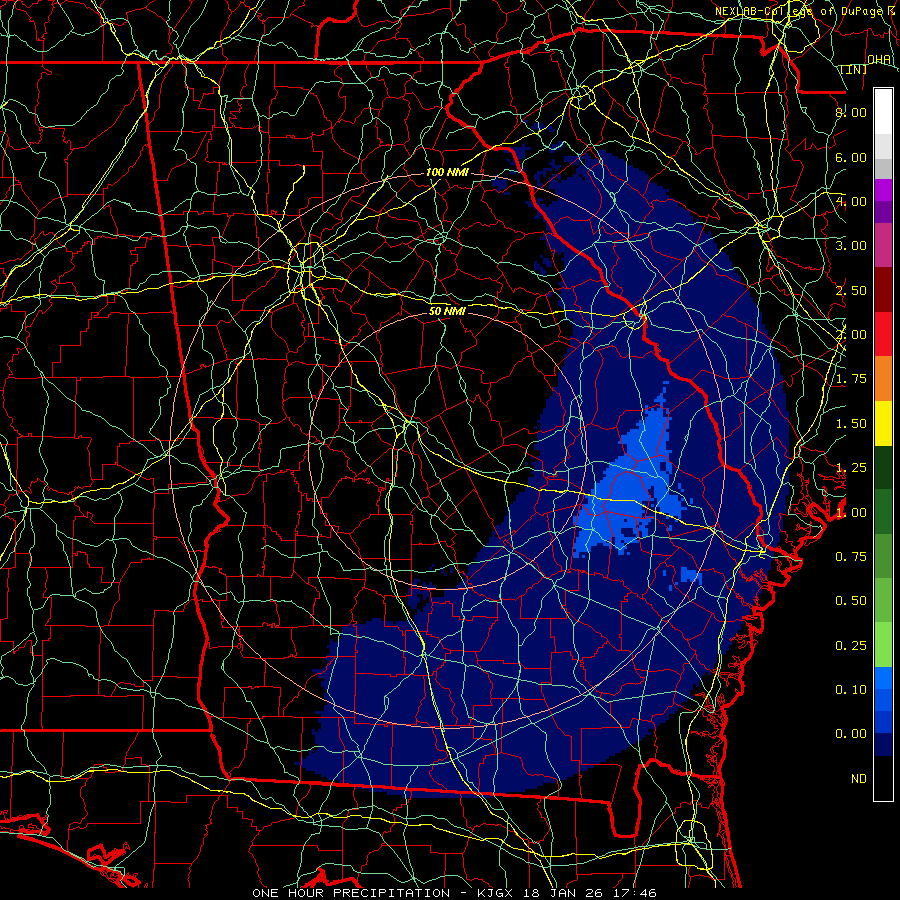Click the ONE HOUR PRECIPITATION title text

pyautogui.click(x=351, y=893)
